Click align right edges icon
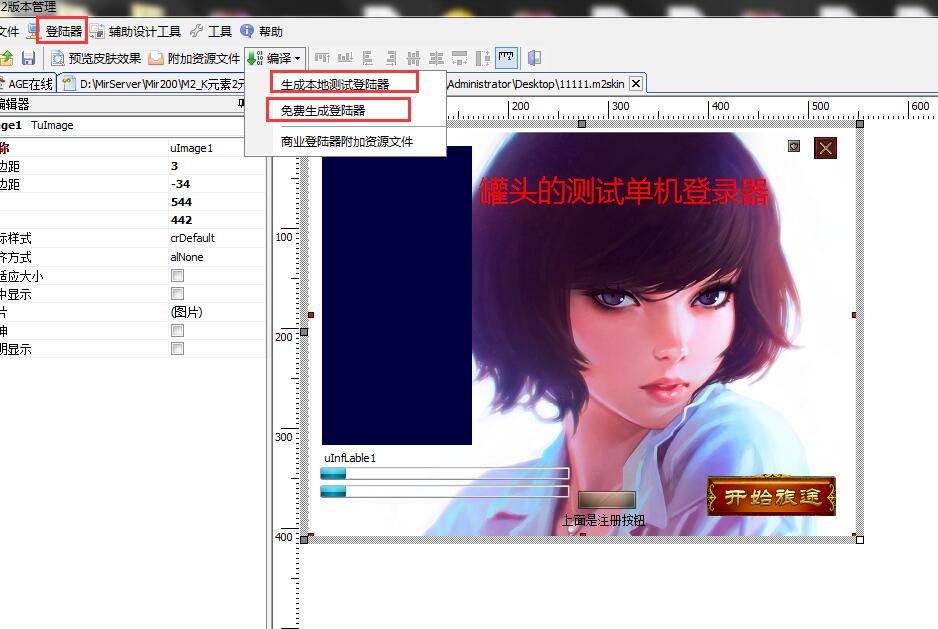The width and height of the screenshot is (938, 629). [391, 58]
